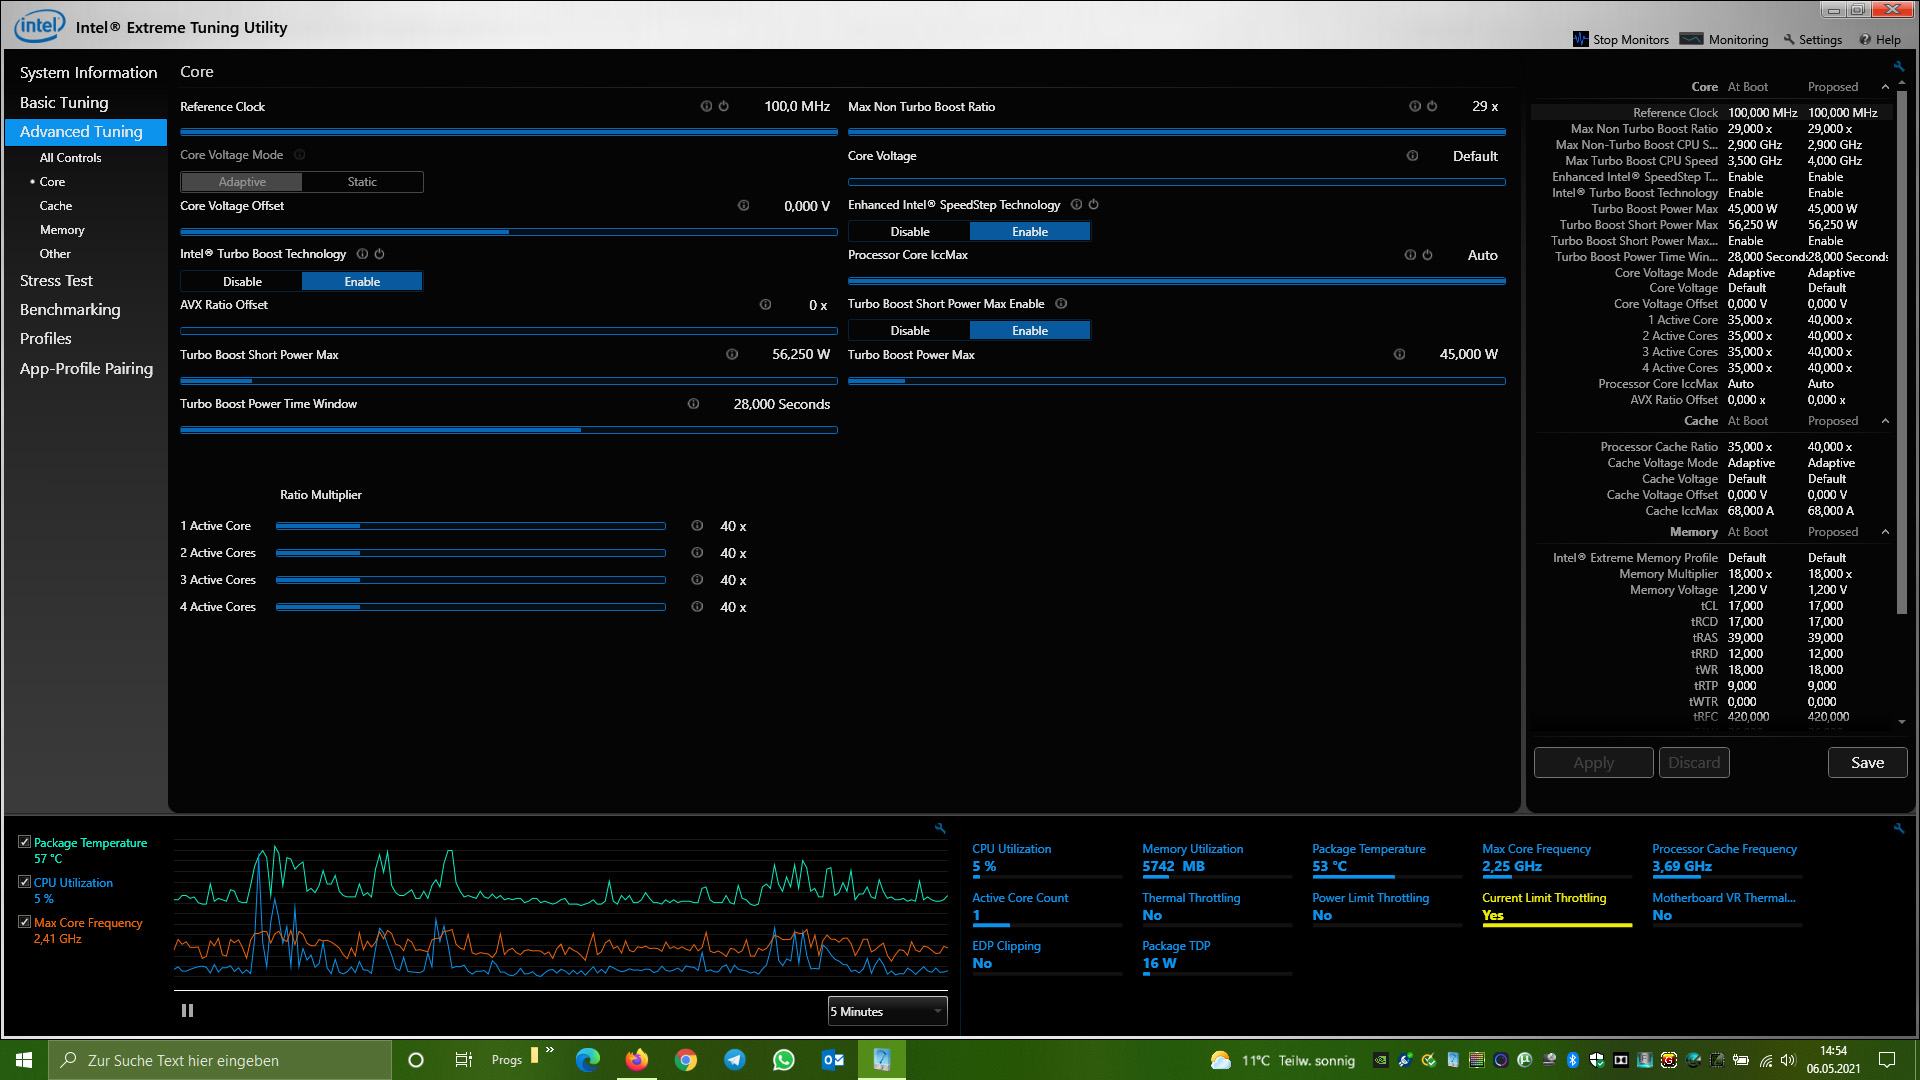This screenshot has width=1920, height=1080.
Task: Open Outlook from the taskbar
Action: [x=832, y=1060]
